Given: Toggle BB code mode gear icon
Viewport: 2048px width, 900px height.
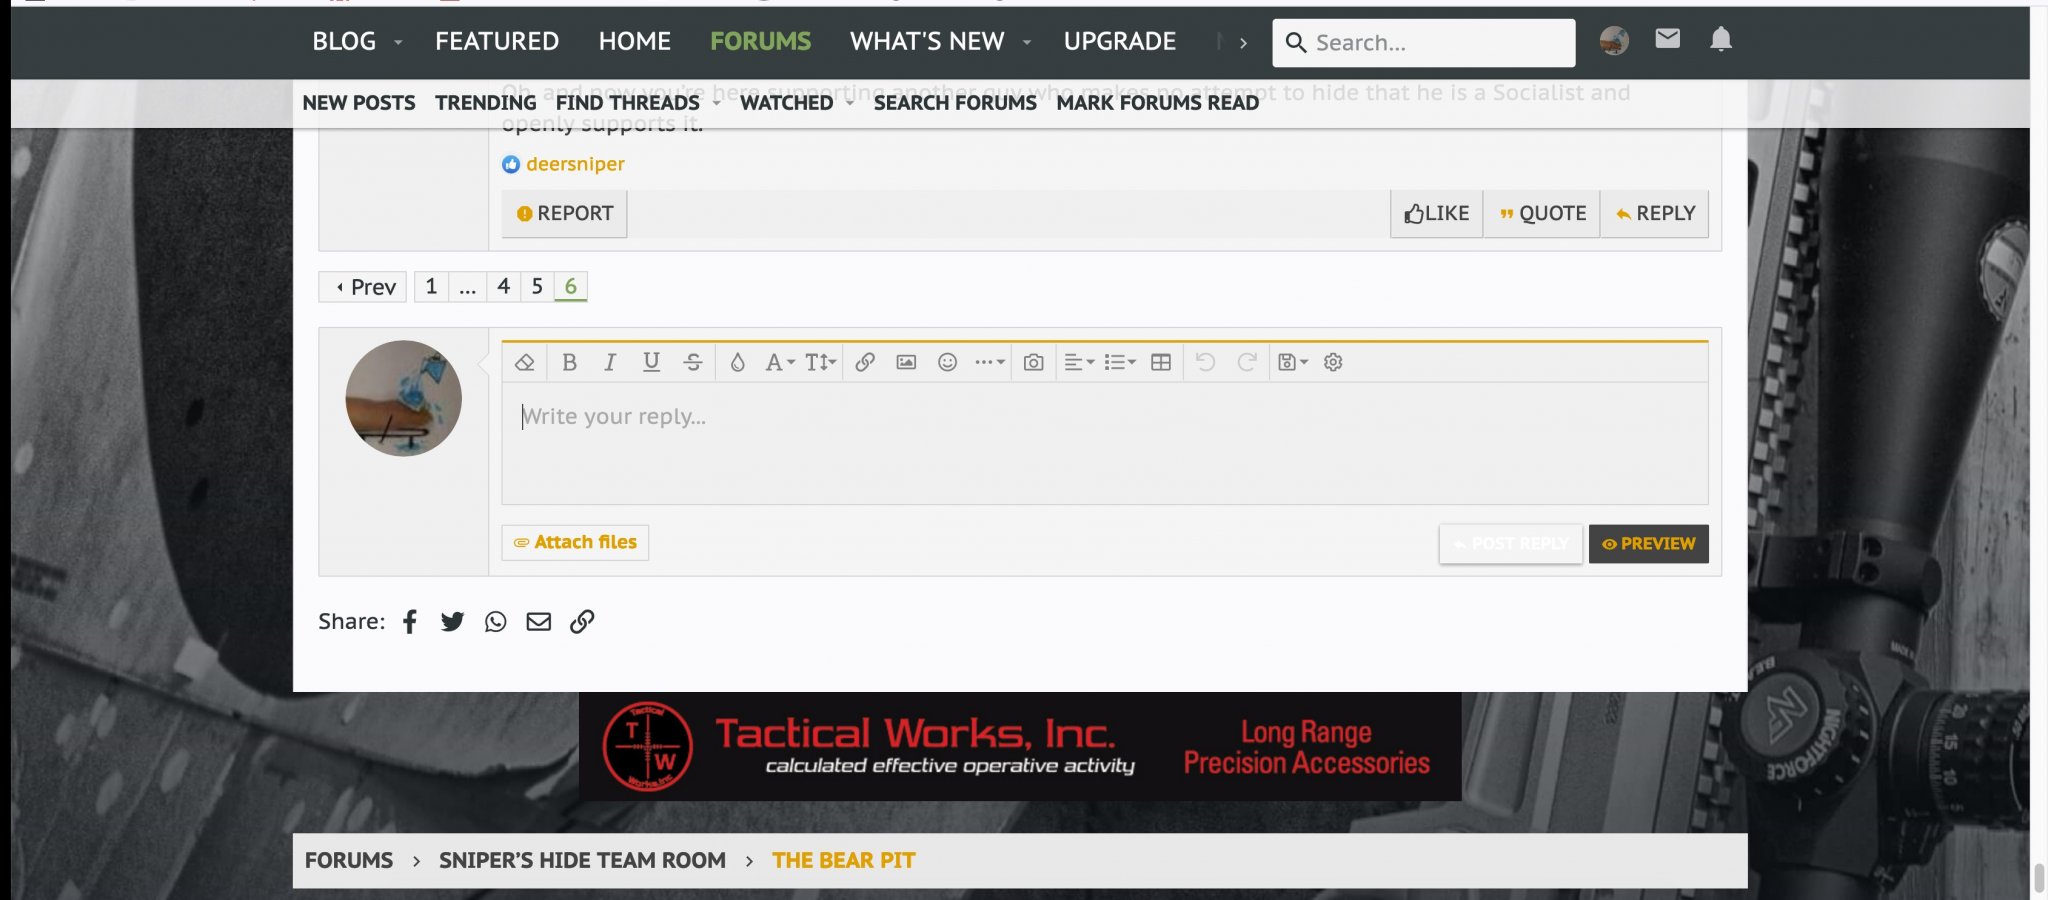Looking at the screenshot, I should click(1333, 362).
